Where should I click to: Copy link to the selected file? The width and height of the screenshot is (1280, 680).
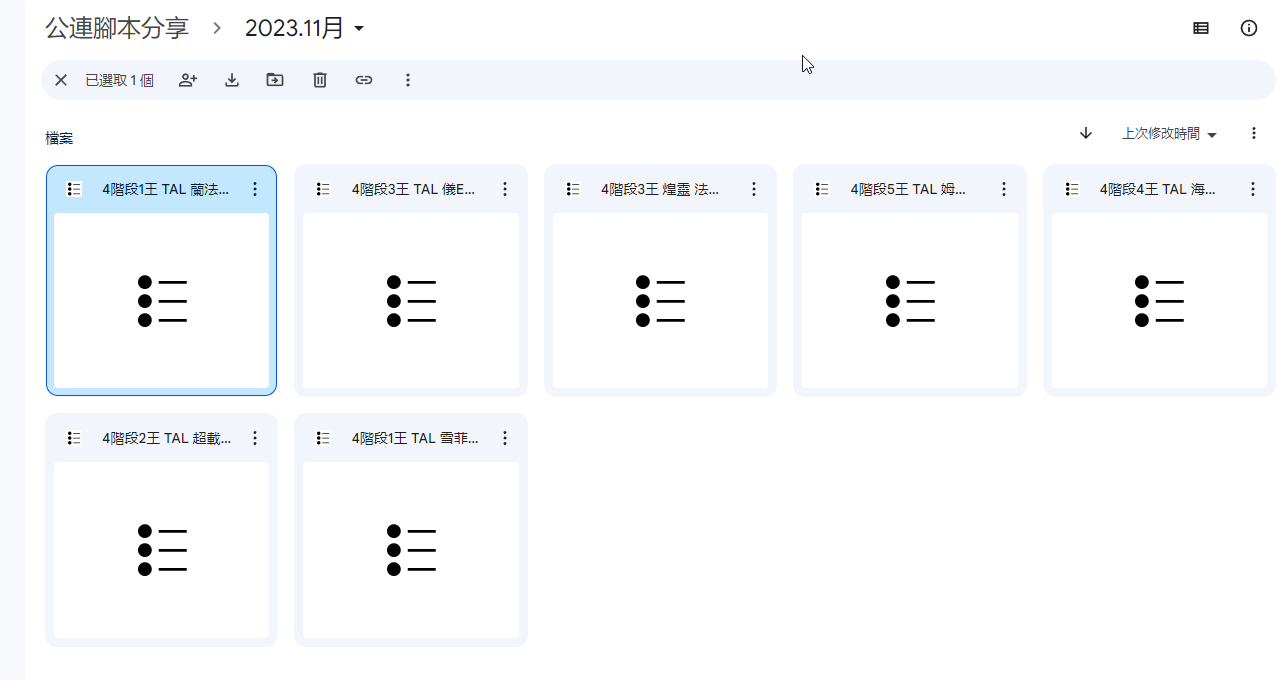pyautogui.click(x=364, y=80)
